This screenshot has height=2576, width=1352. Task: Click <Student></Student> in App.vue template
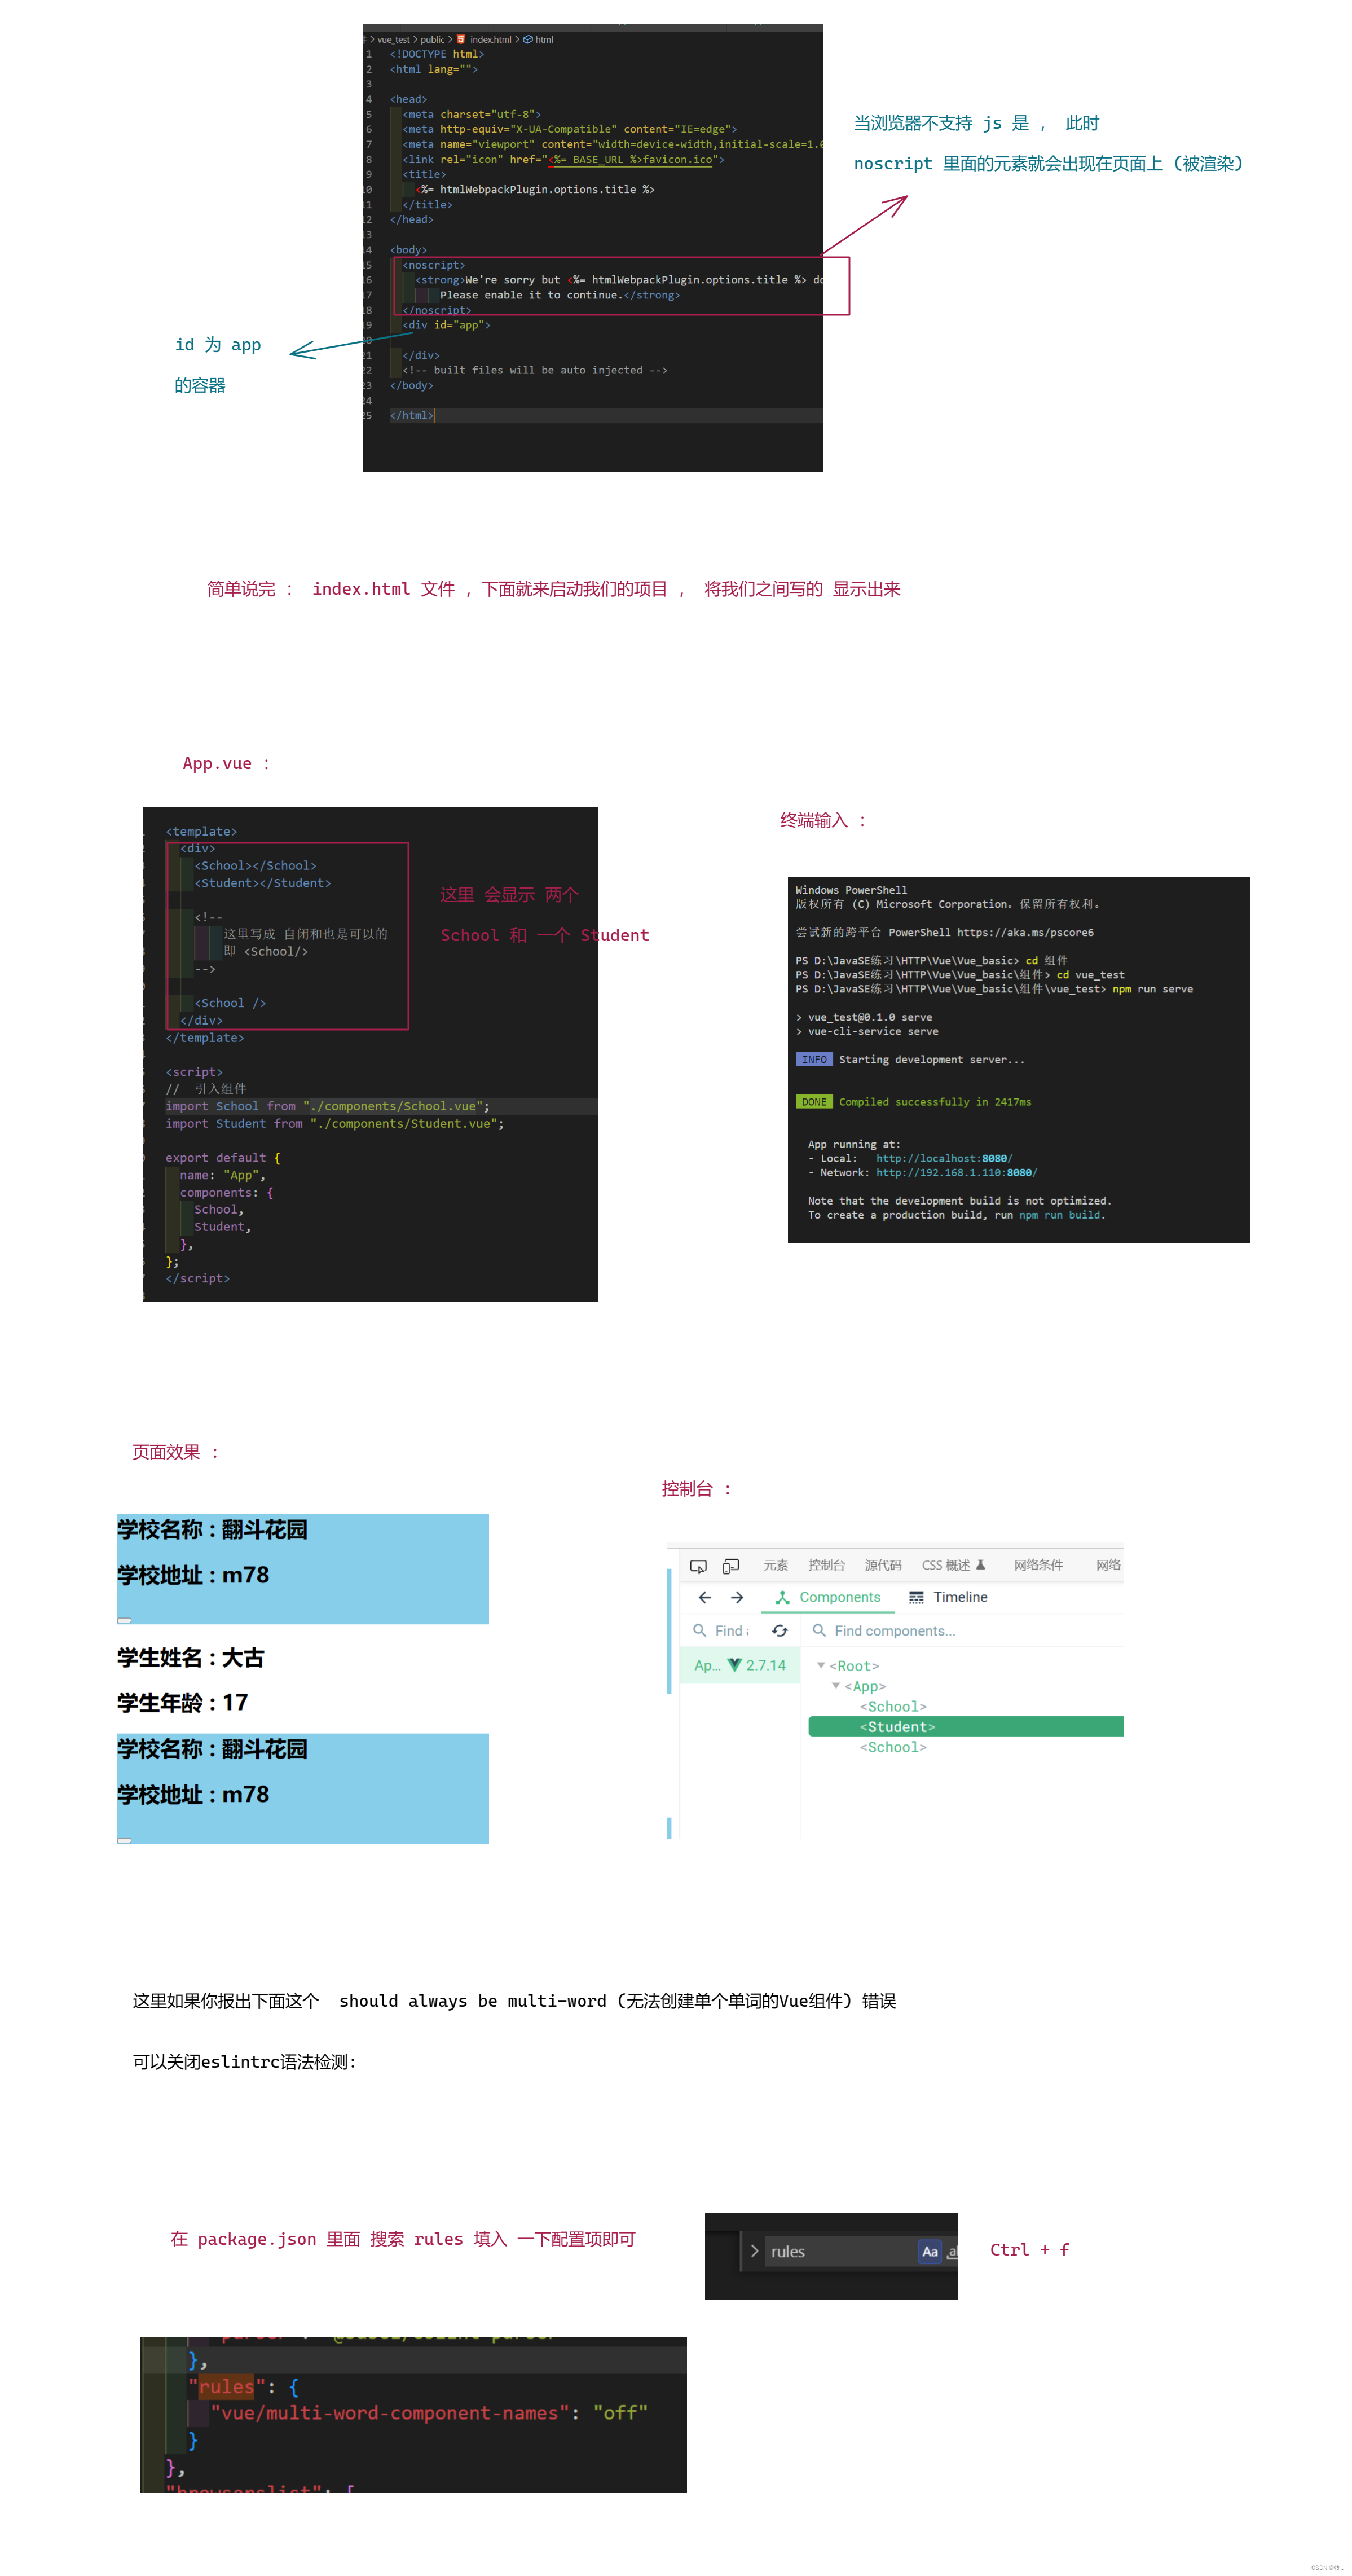click(262, 882)
